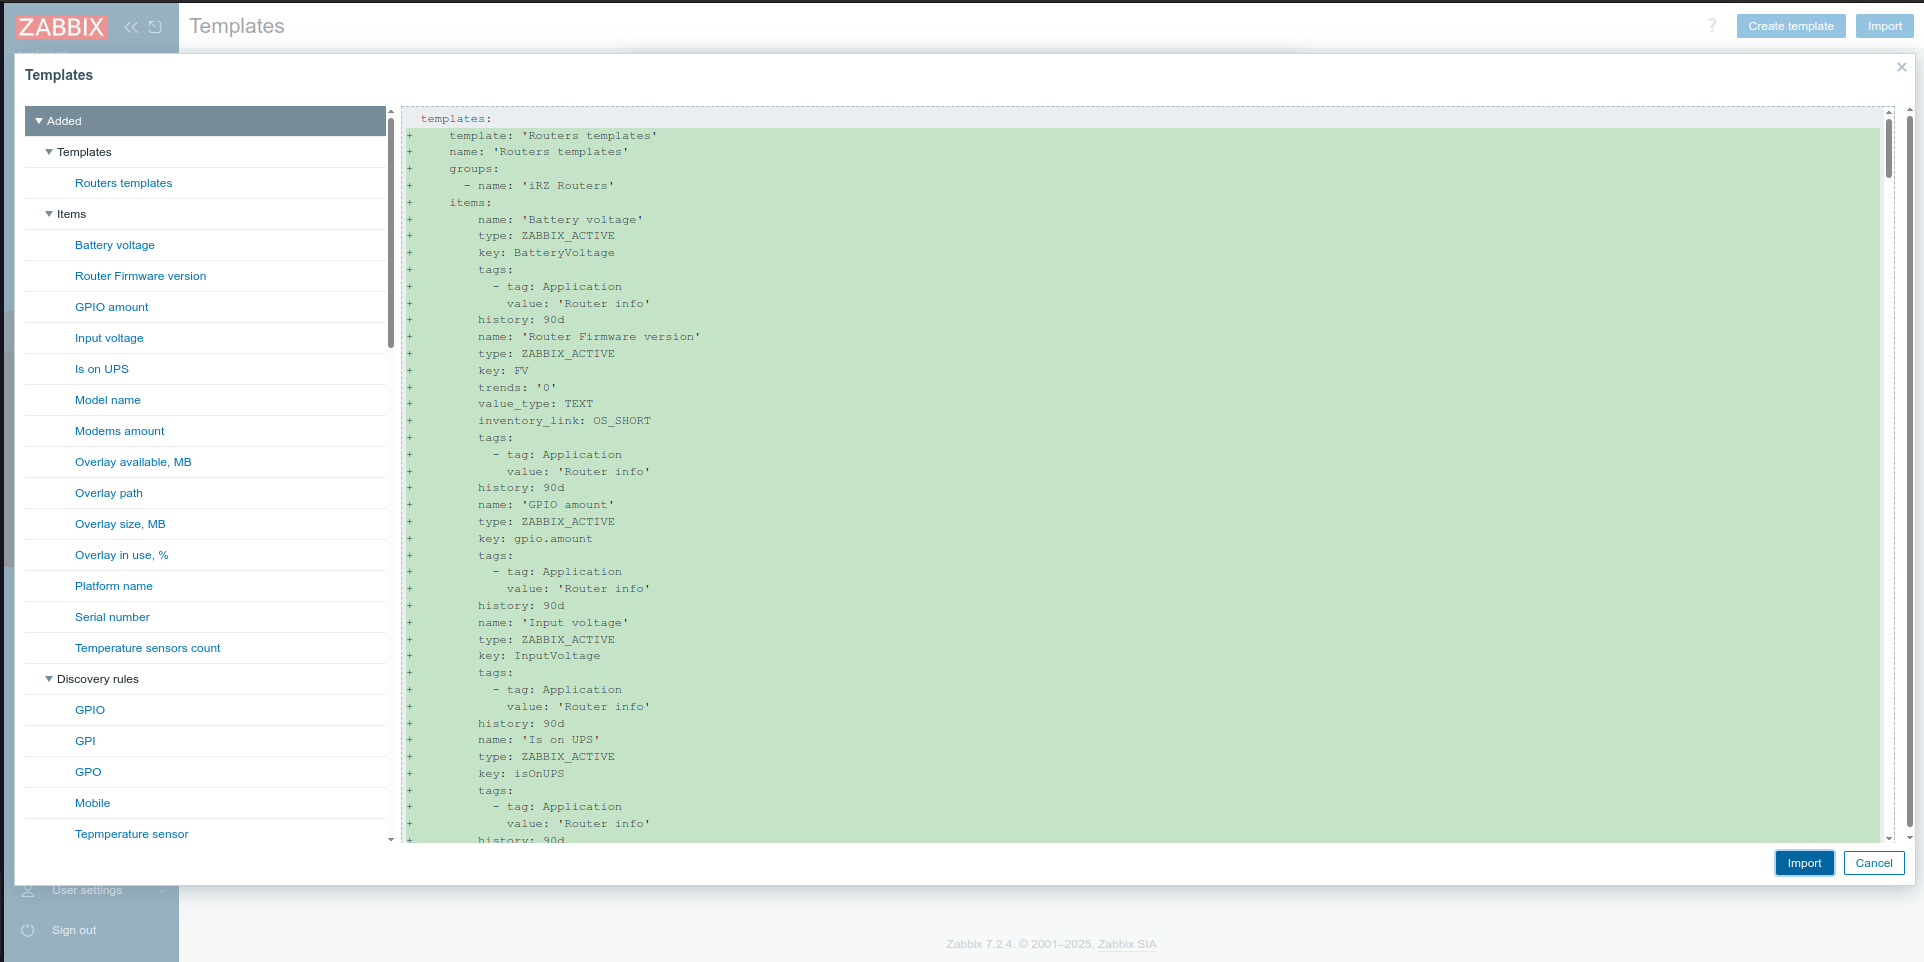This screenshot has width=1924, height=962.
Task: Collapse the "Added" section
Action: pos(40,120)
